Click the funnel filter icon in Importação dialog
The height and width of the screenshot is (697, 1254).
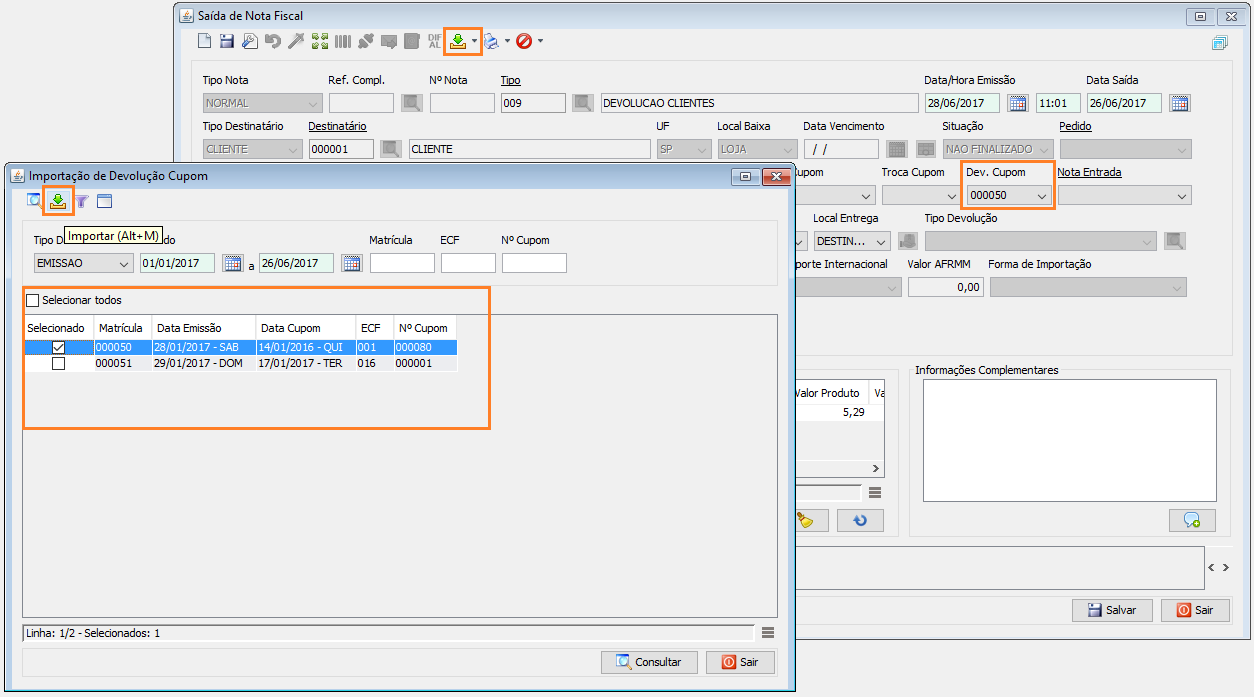pyautogui.click(x=82, y=202)
